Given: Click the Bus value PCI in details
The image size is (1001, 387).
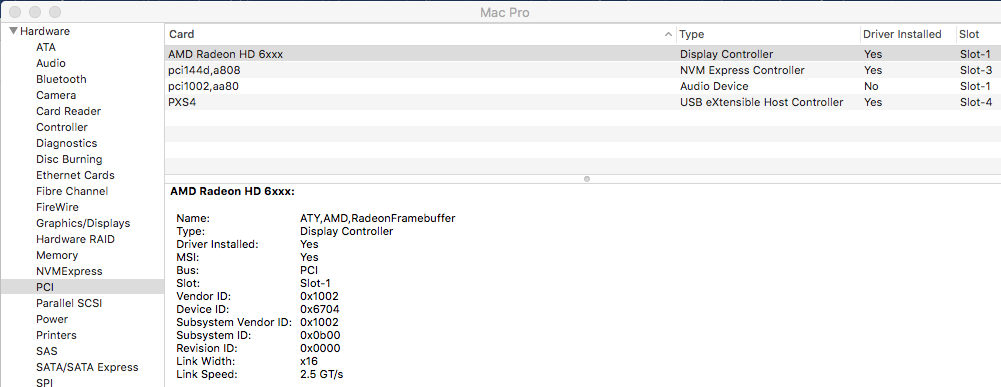Looking at the screenshot, I should (309, 269).
